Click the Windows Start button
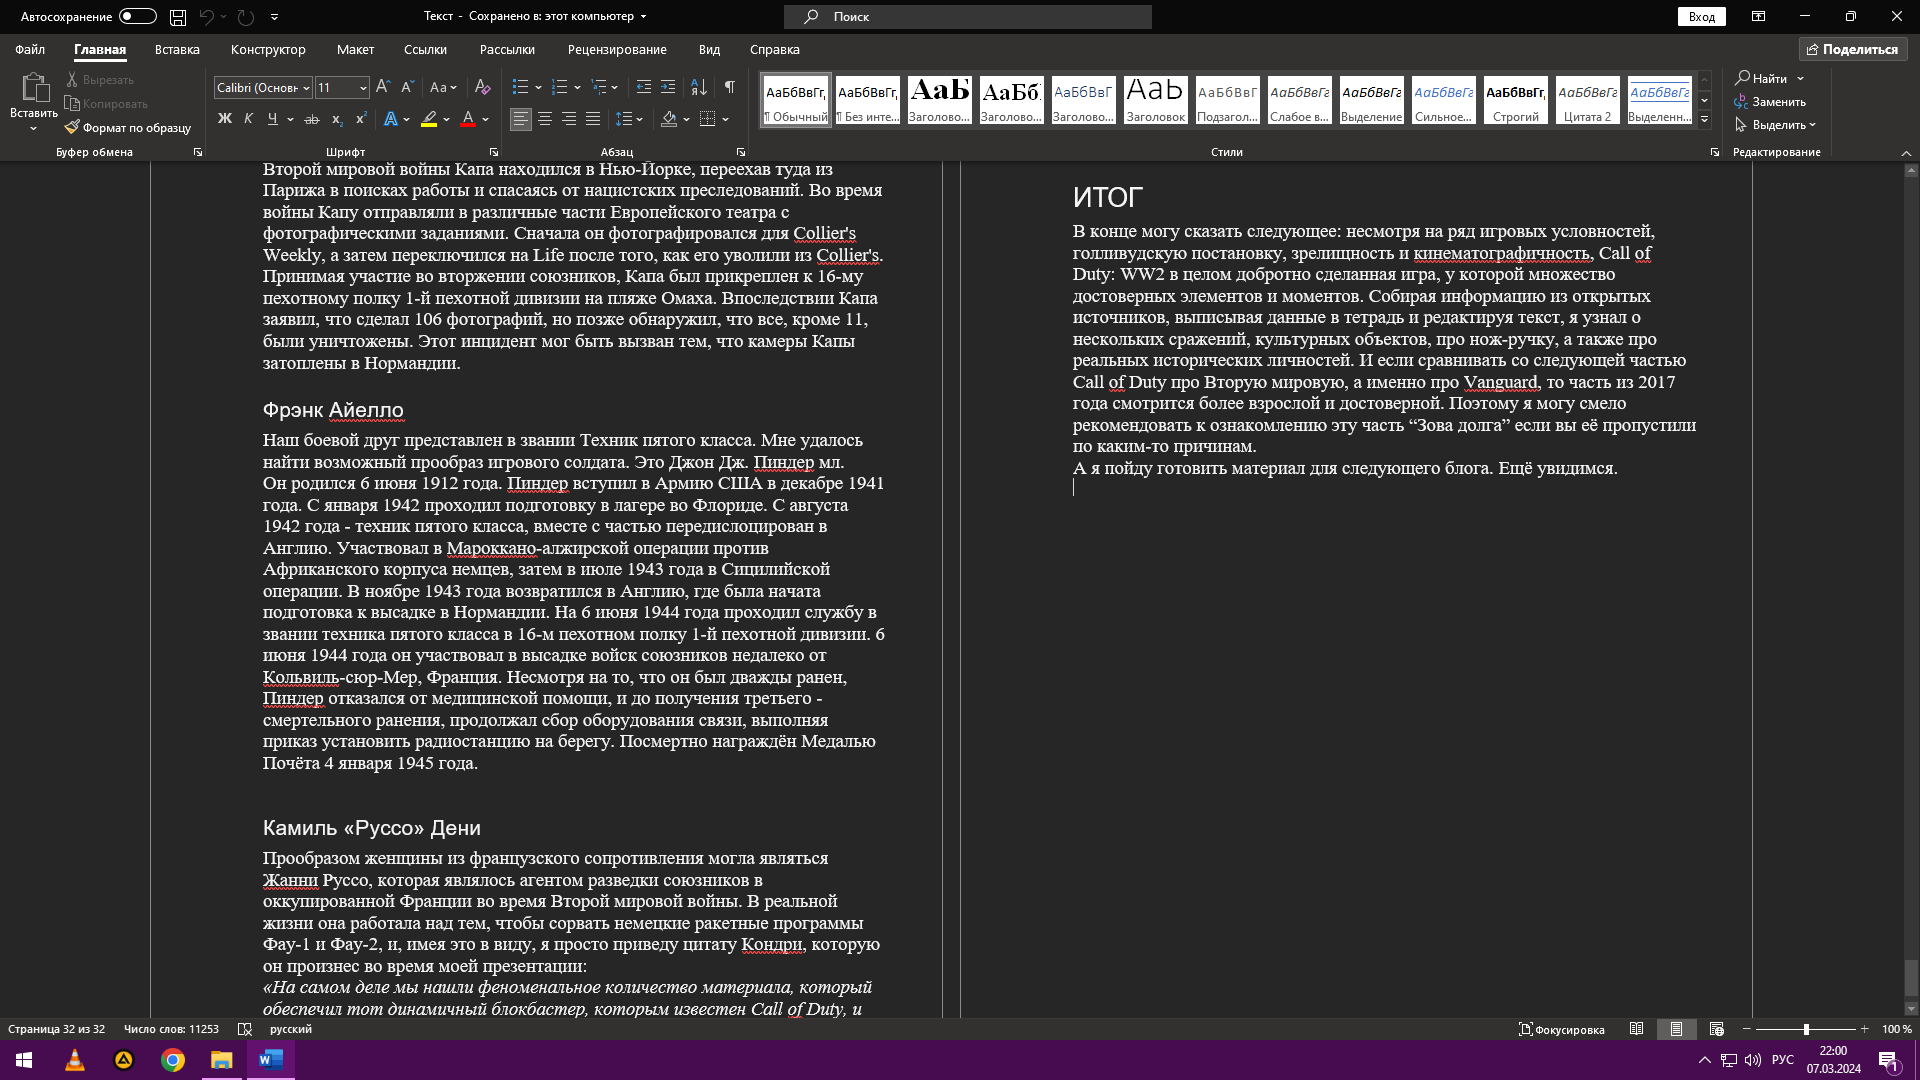The height and width of the screenshot is (1080, 1920). (x=24, y=1060)
